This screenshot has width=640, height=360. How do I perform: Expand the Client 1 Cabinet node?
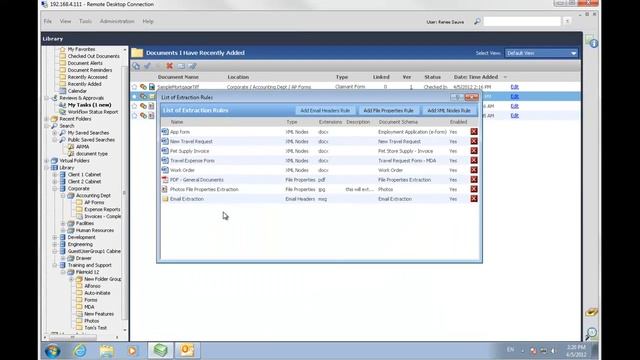coord(55,175)
